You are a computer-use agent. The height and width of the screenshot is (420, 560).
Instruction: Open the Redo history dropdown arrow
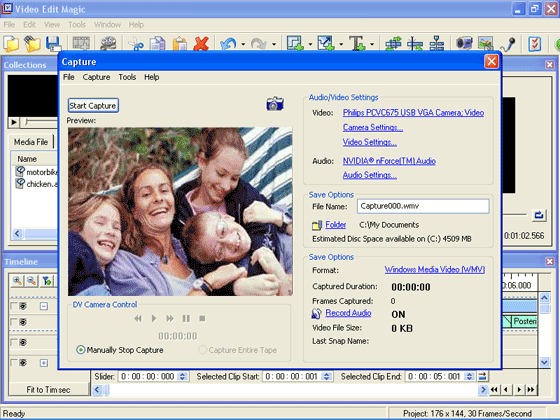(274, 44)
